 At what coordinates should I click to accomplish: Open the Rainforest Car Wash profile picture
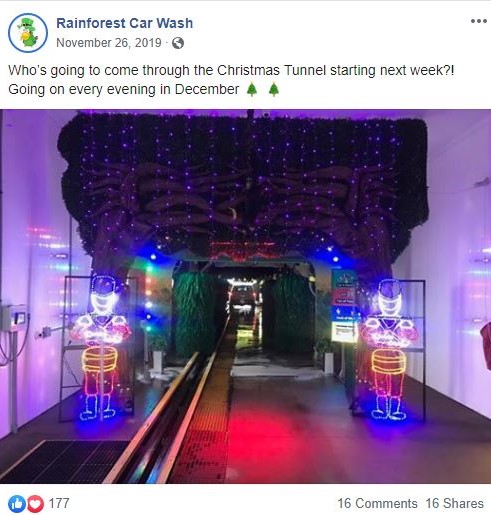[x=28, y=33]
